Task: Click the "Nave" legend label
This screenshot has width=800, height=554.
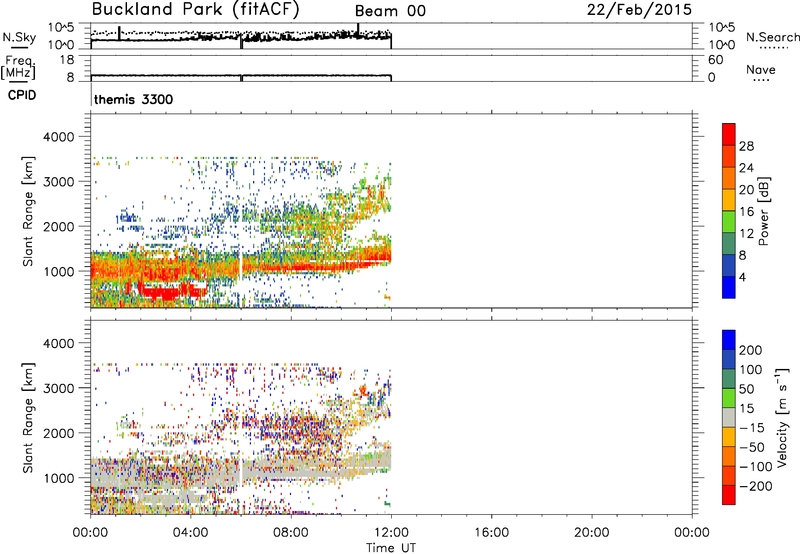Action: point(761,69)
